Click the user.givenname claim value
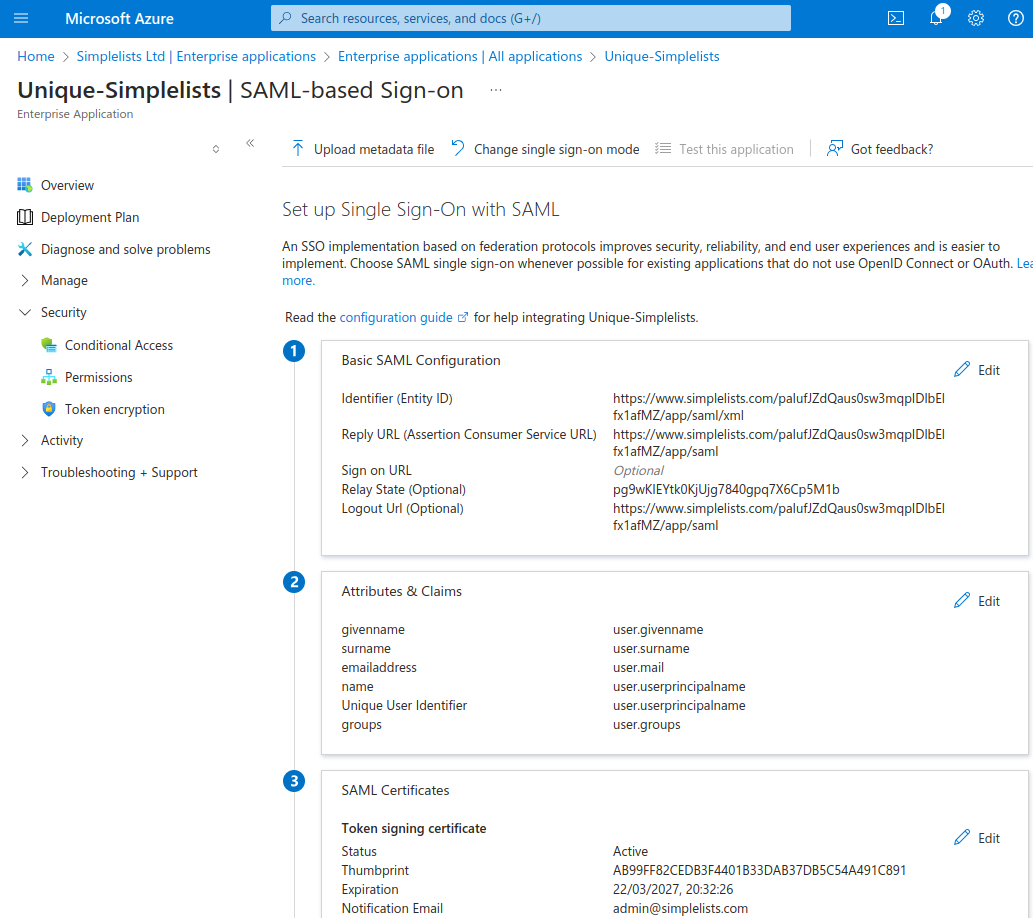Screen dimensions: 1033x918 (x=658, y=630)
